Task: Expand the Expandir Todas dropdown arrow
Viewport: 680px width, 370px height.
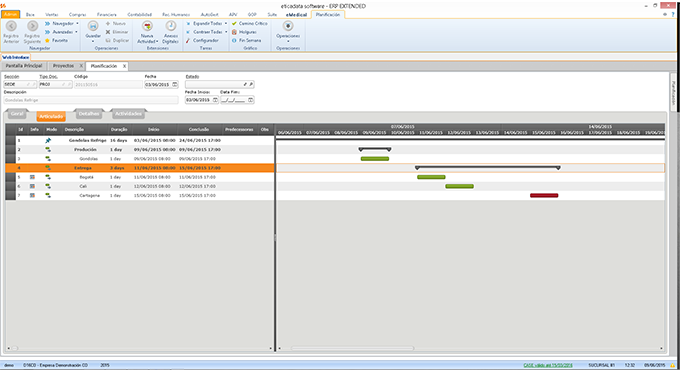Action: click(226, 23)
